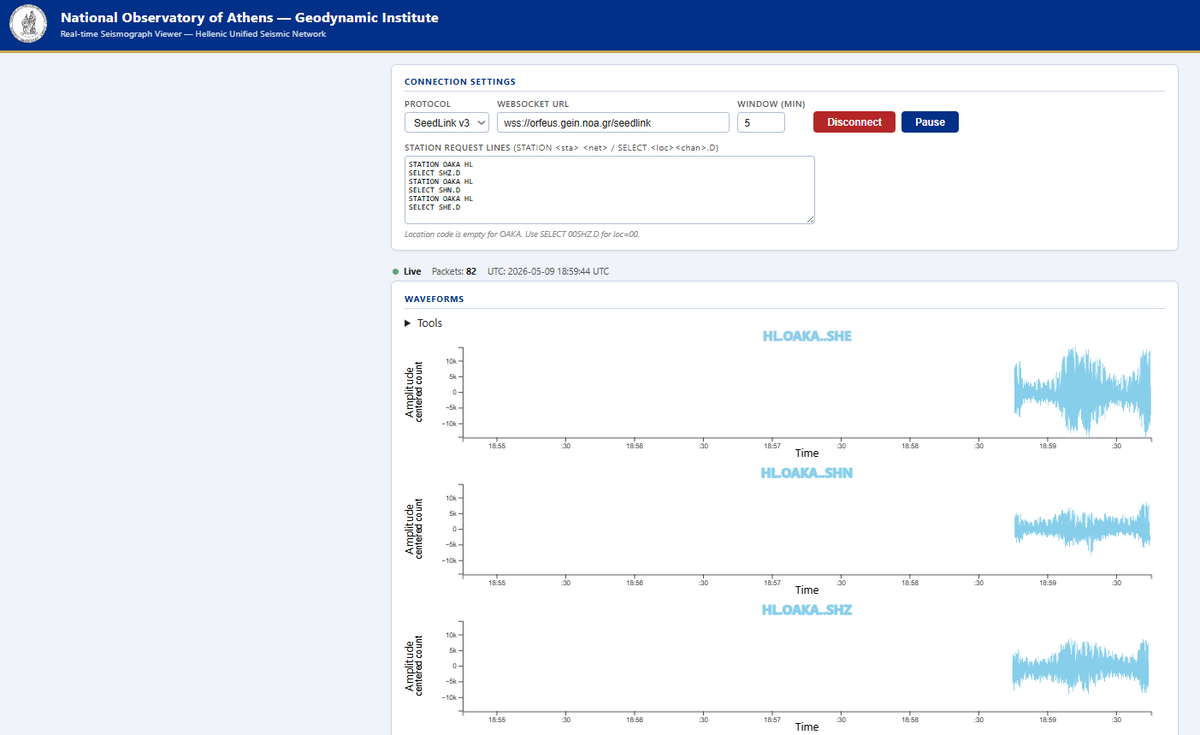Image resolution: width=1200 pixels, height=735 pixels.
Task: Click the location code hint about OAKA
Action: click(x=522, y=234)
